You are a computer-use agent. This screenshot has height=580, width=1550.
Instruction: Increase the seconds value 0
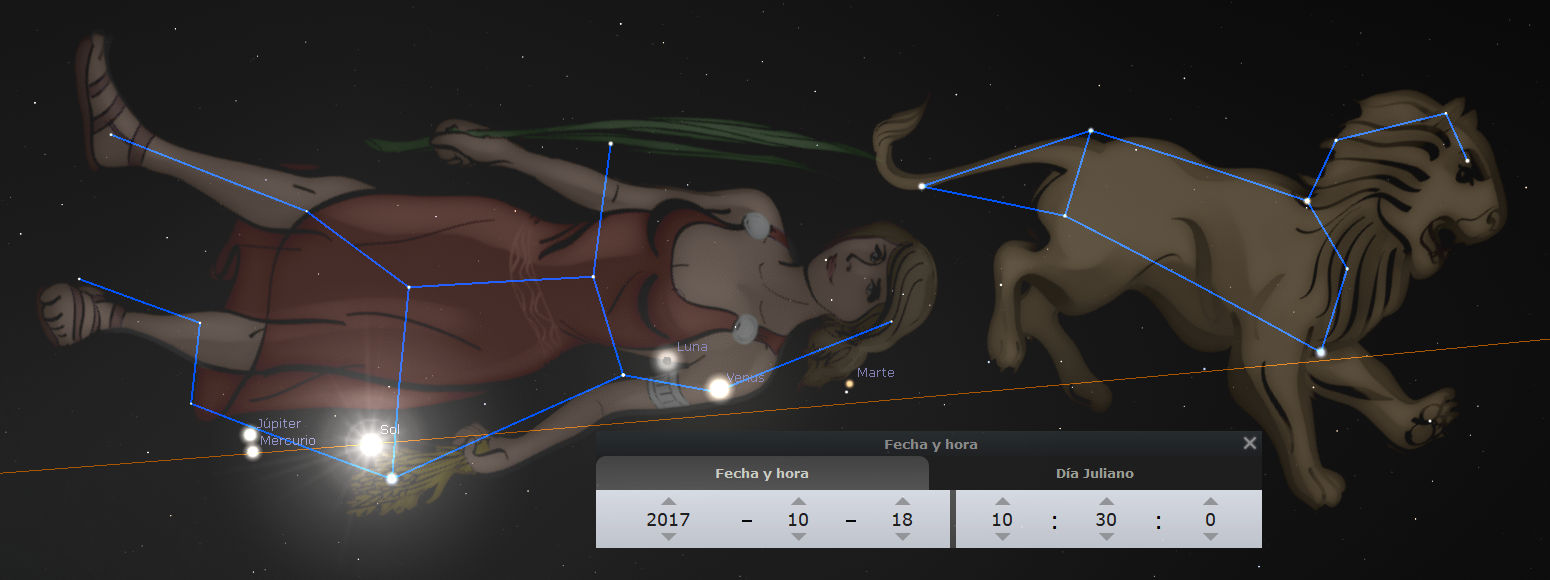(x=1211, y=501)
